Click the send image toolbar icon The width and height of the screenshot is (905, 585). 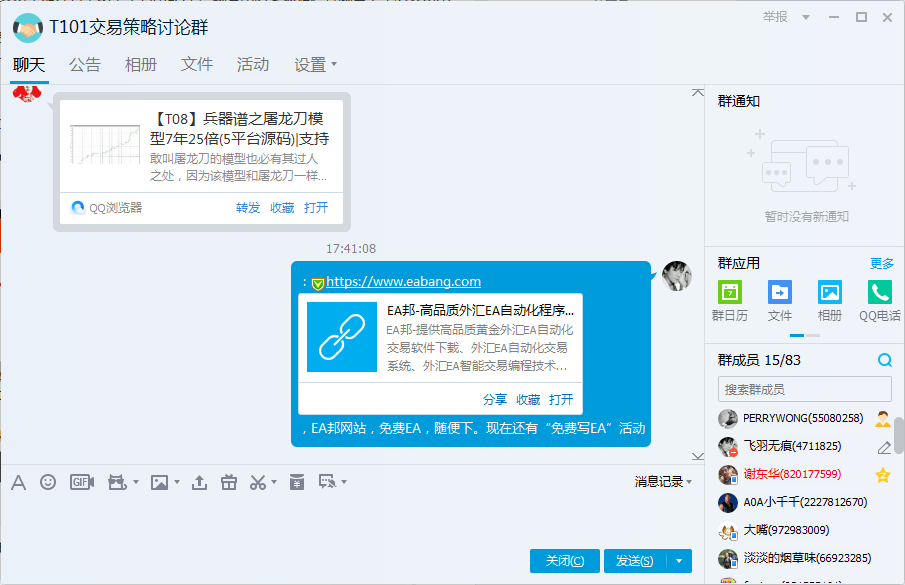159,482
